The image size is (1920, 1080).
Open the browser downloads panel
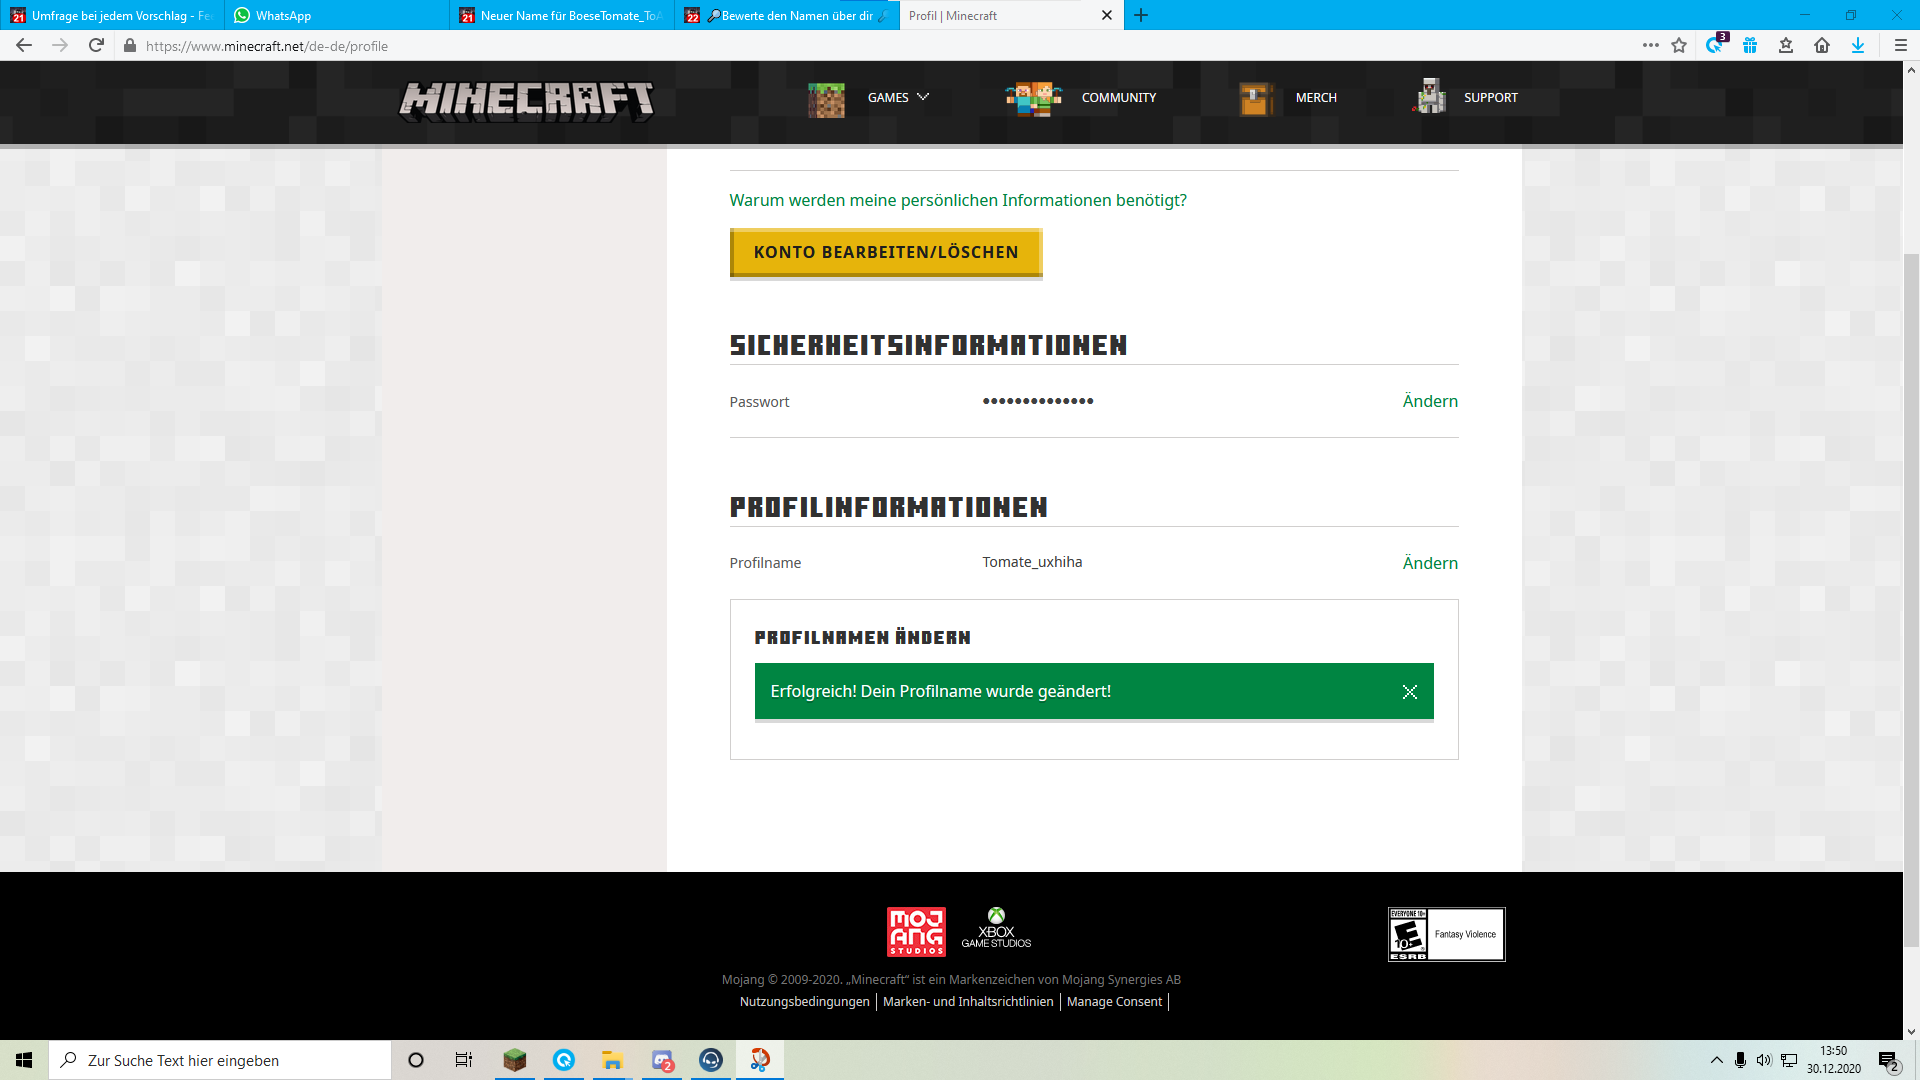pos(1858,46)
